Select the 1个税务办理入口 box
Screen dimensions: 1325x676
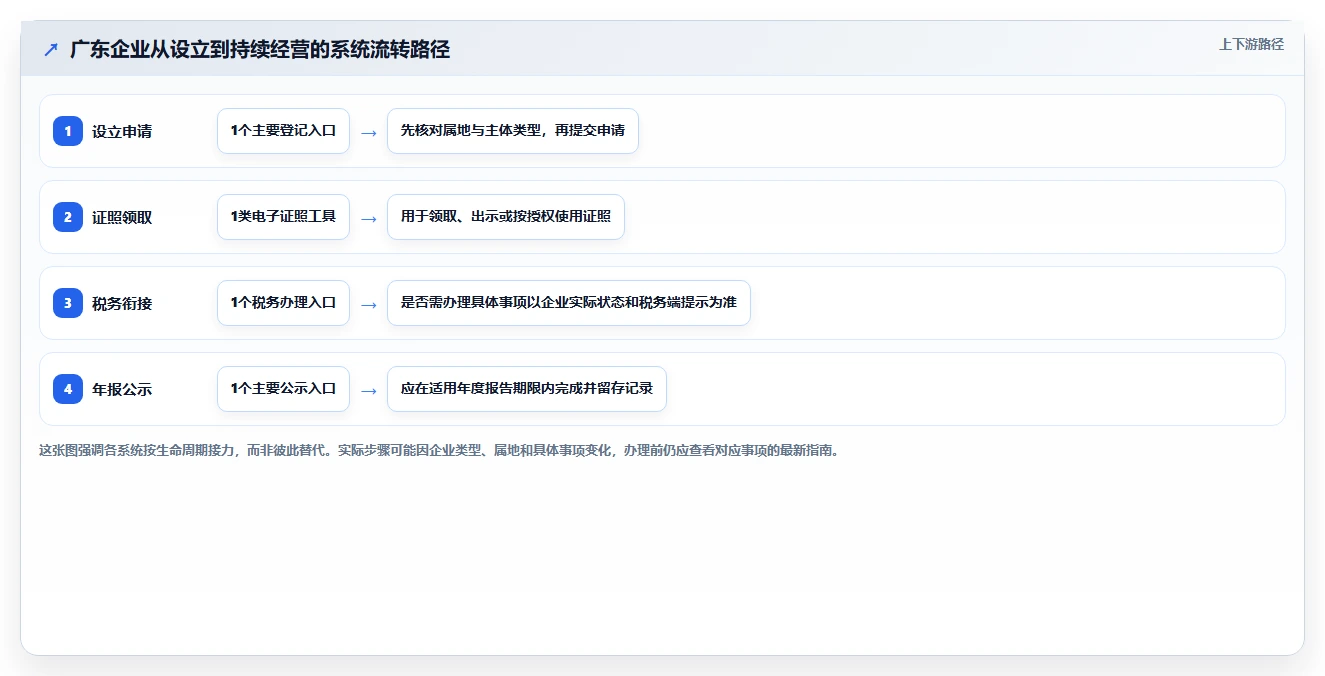[x=283, y=303]
